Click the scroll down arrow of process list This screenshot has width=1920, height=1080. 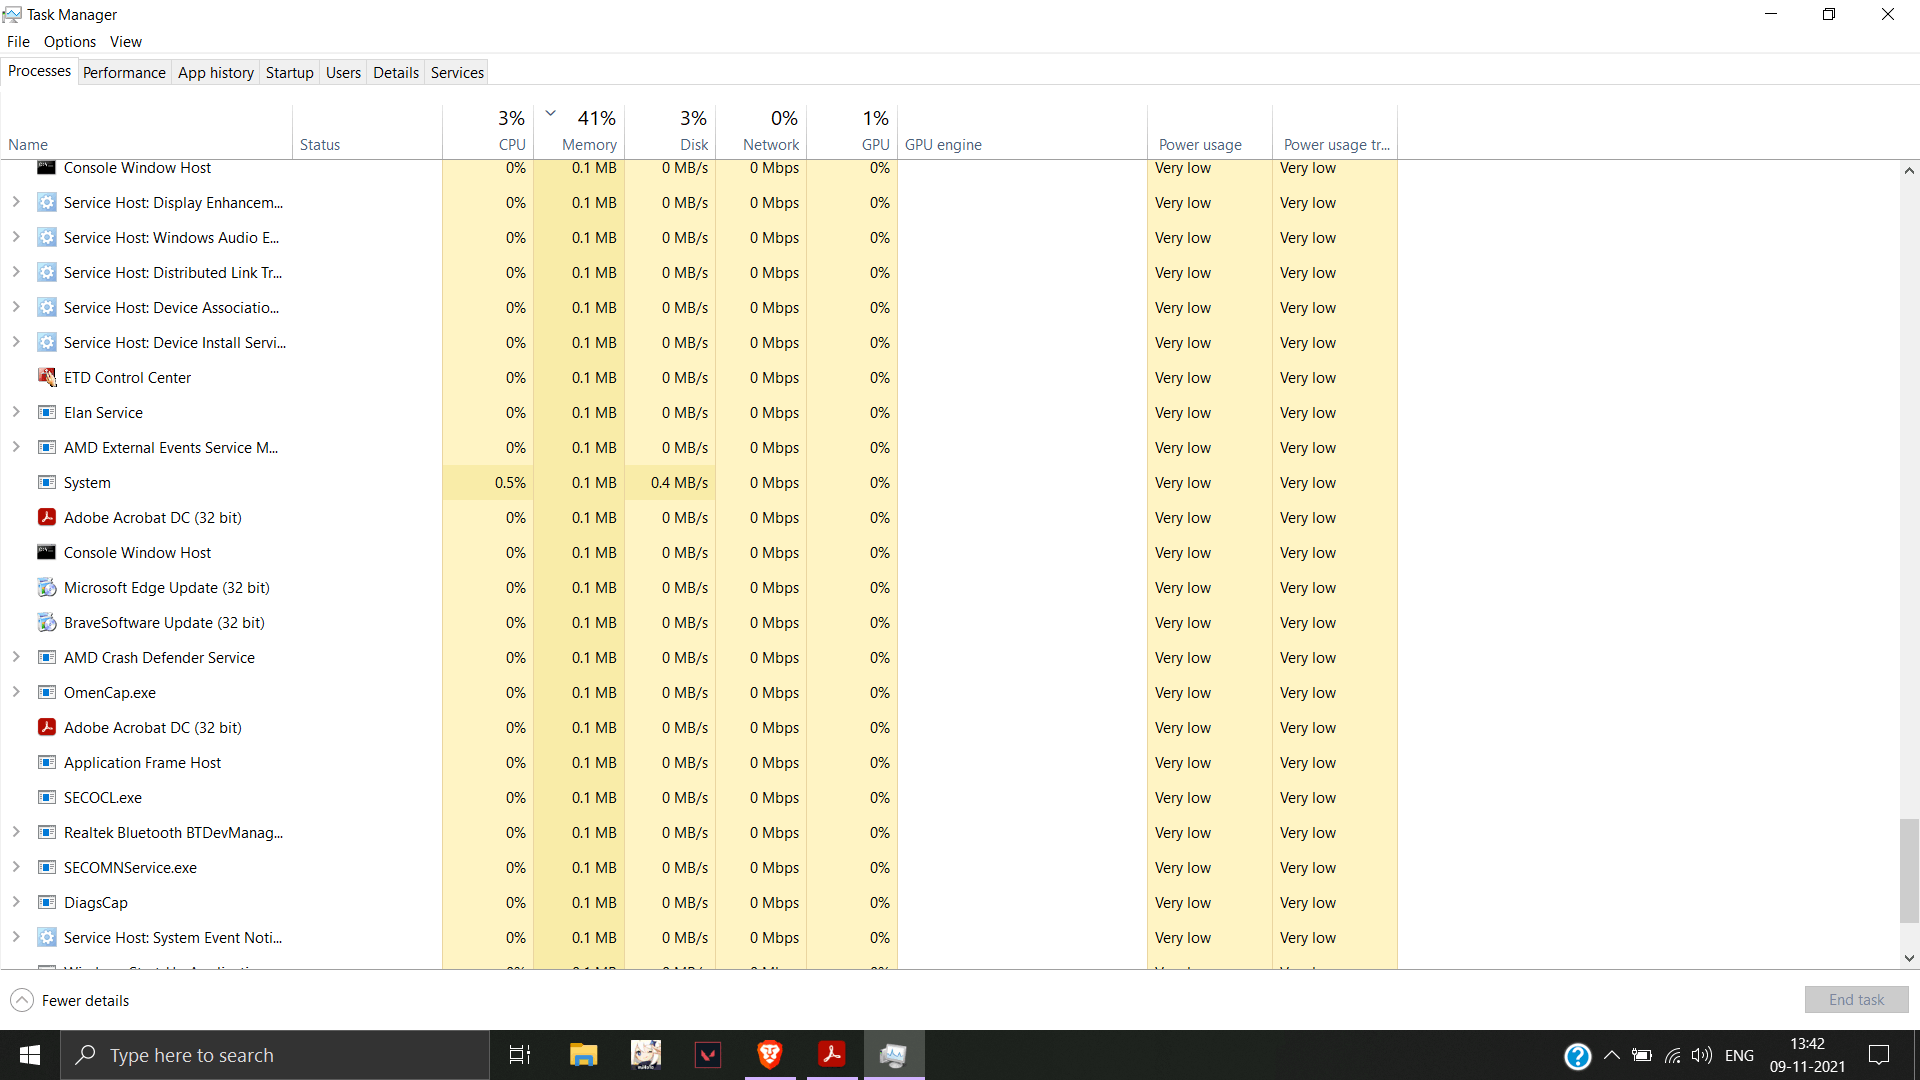click(1909, 958)
